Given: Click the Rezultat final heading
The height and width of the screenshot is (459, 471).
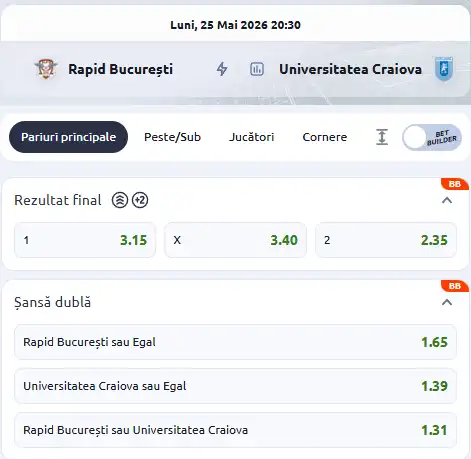Looking at the screenshot, I should (58, 200).
